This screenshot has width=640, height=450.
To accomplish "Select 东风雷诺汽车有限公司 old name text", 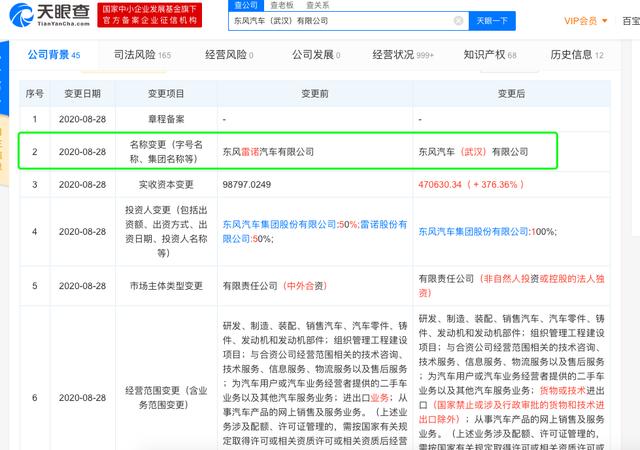I will point(268,152).
